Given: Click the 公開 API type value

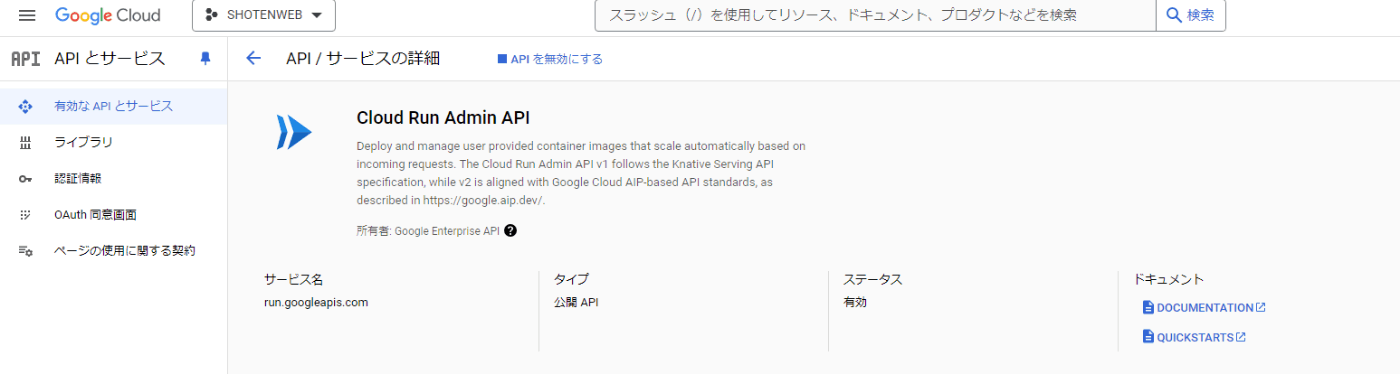Looking at the screenshot, I should (x=576, y=302).
